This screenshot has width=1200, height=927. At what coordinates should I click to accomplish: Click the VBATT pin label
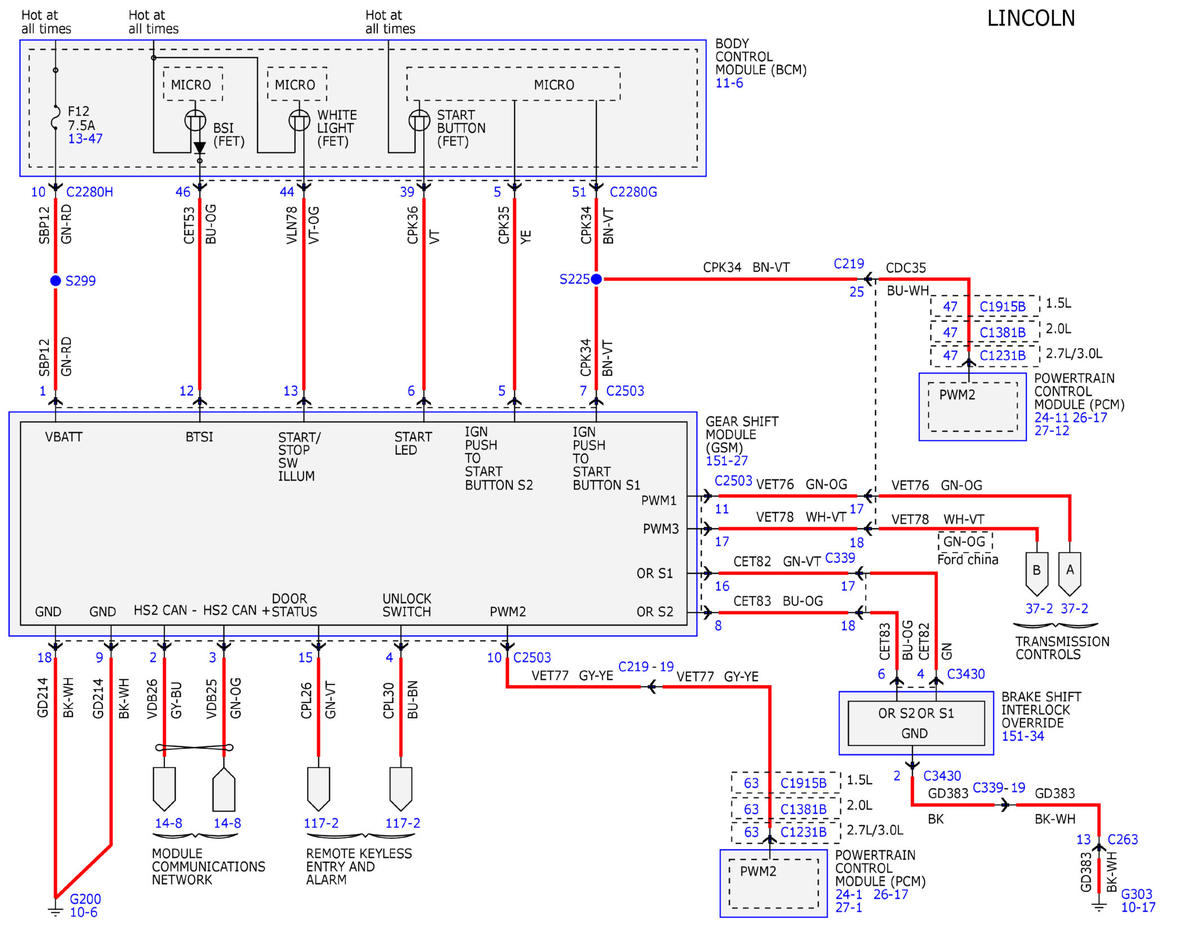coord(65,437)
